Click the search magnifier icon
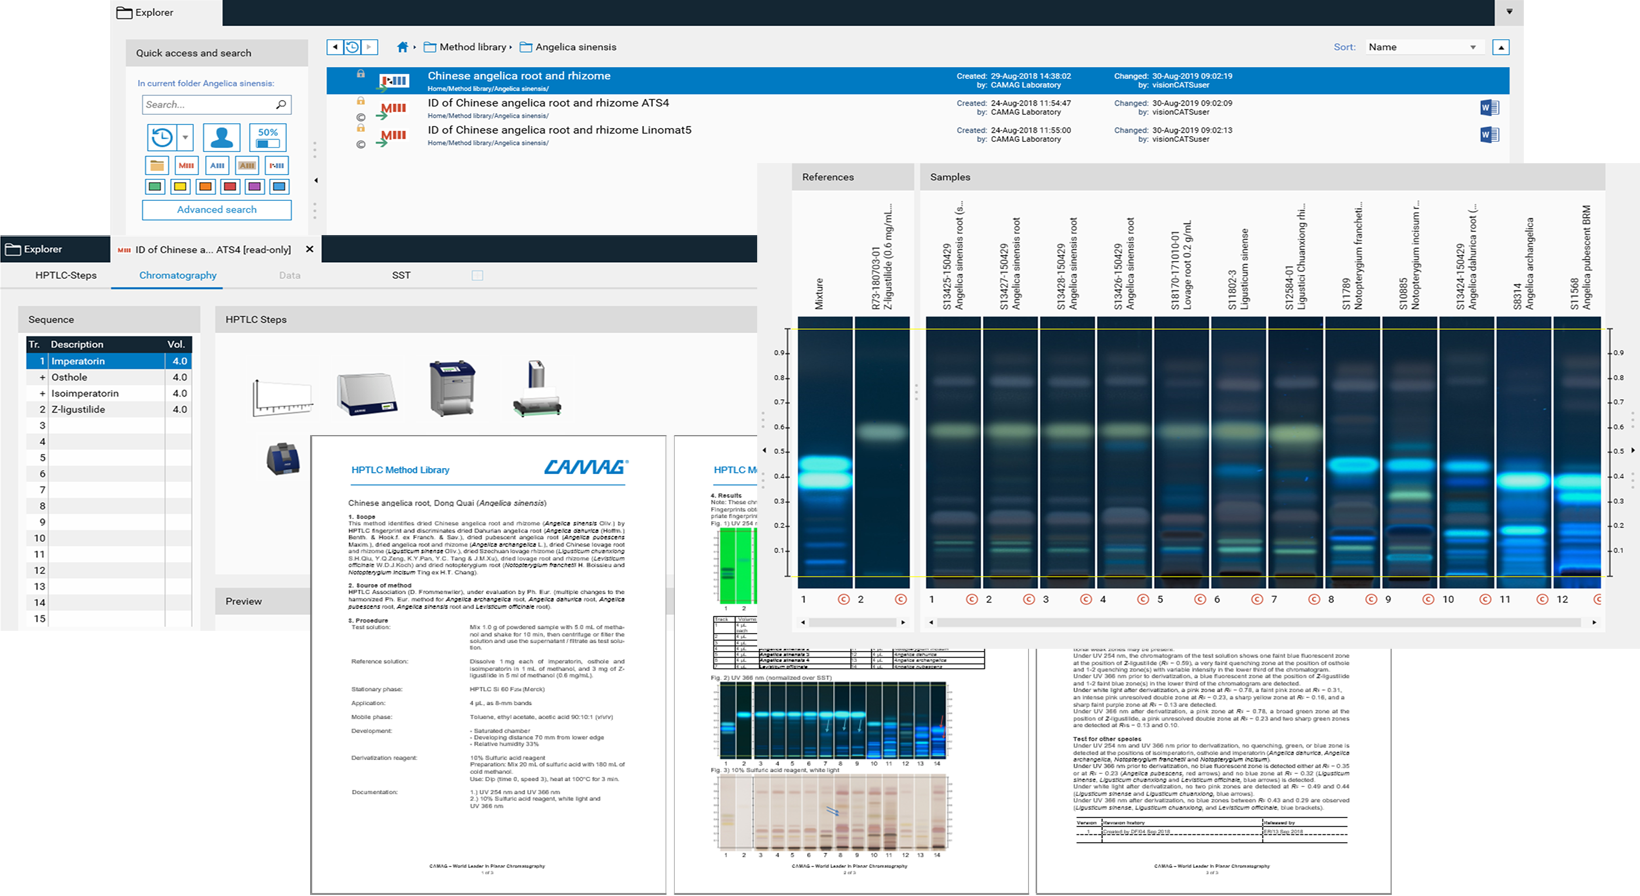The width and height of the screenshot is (1640, 896). 281,104
